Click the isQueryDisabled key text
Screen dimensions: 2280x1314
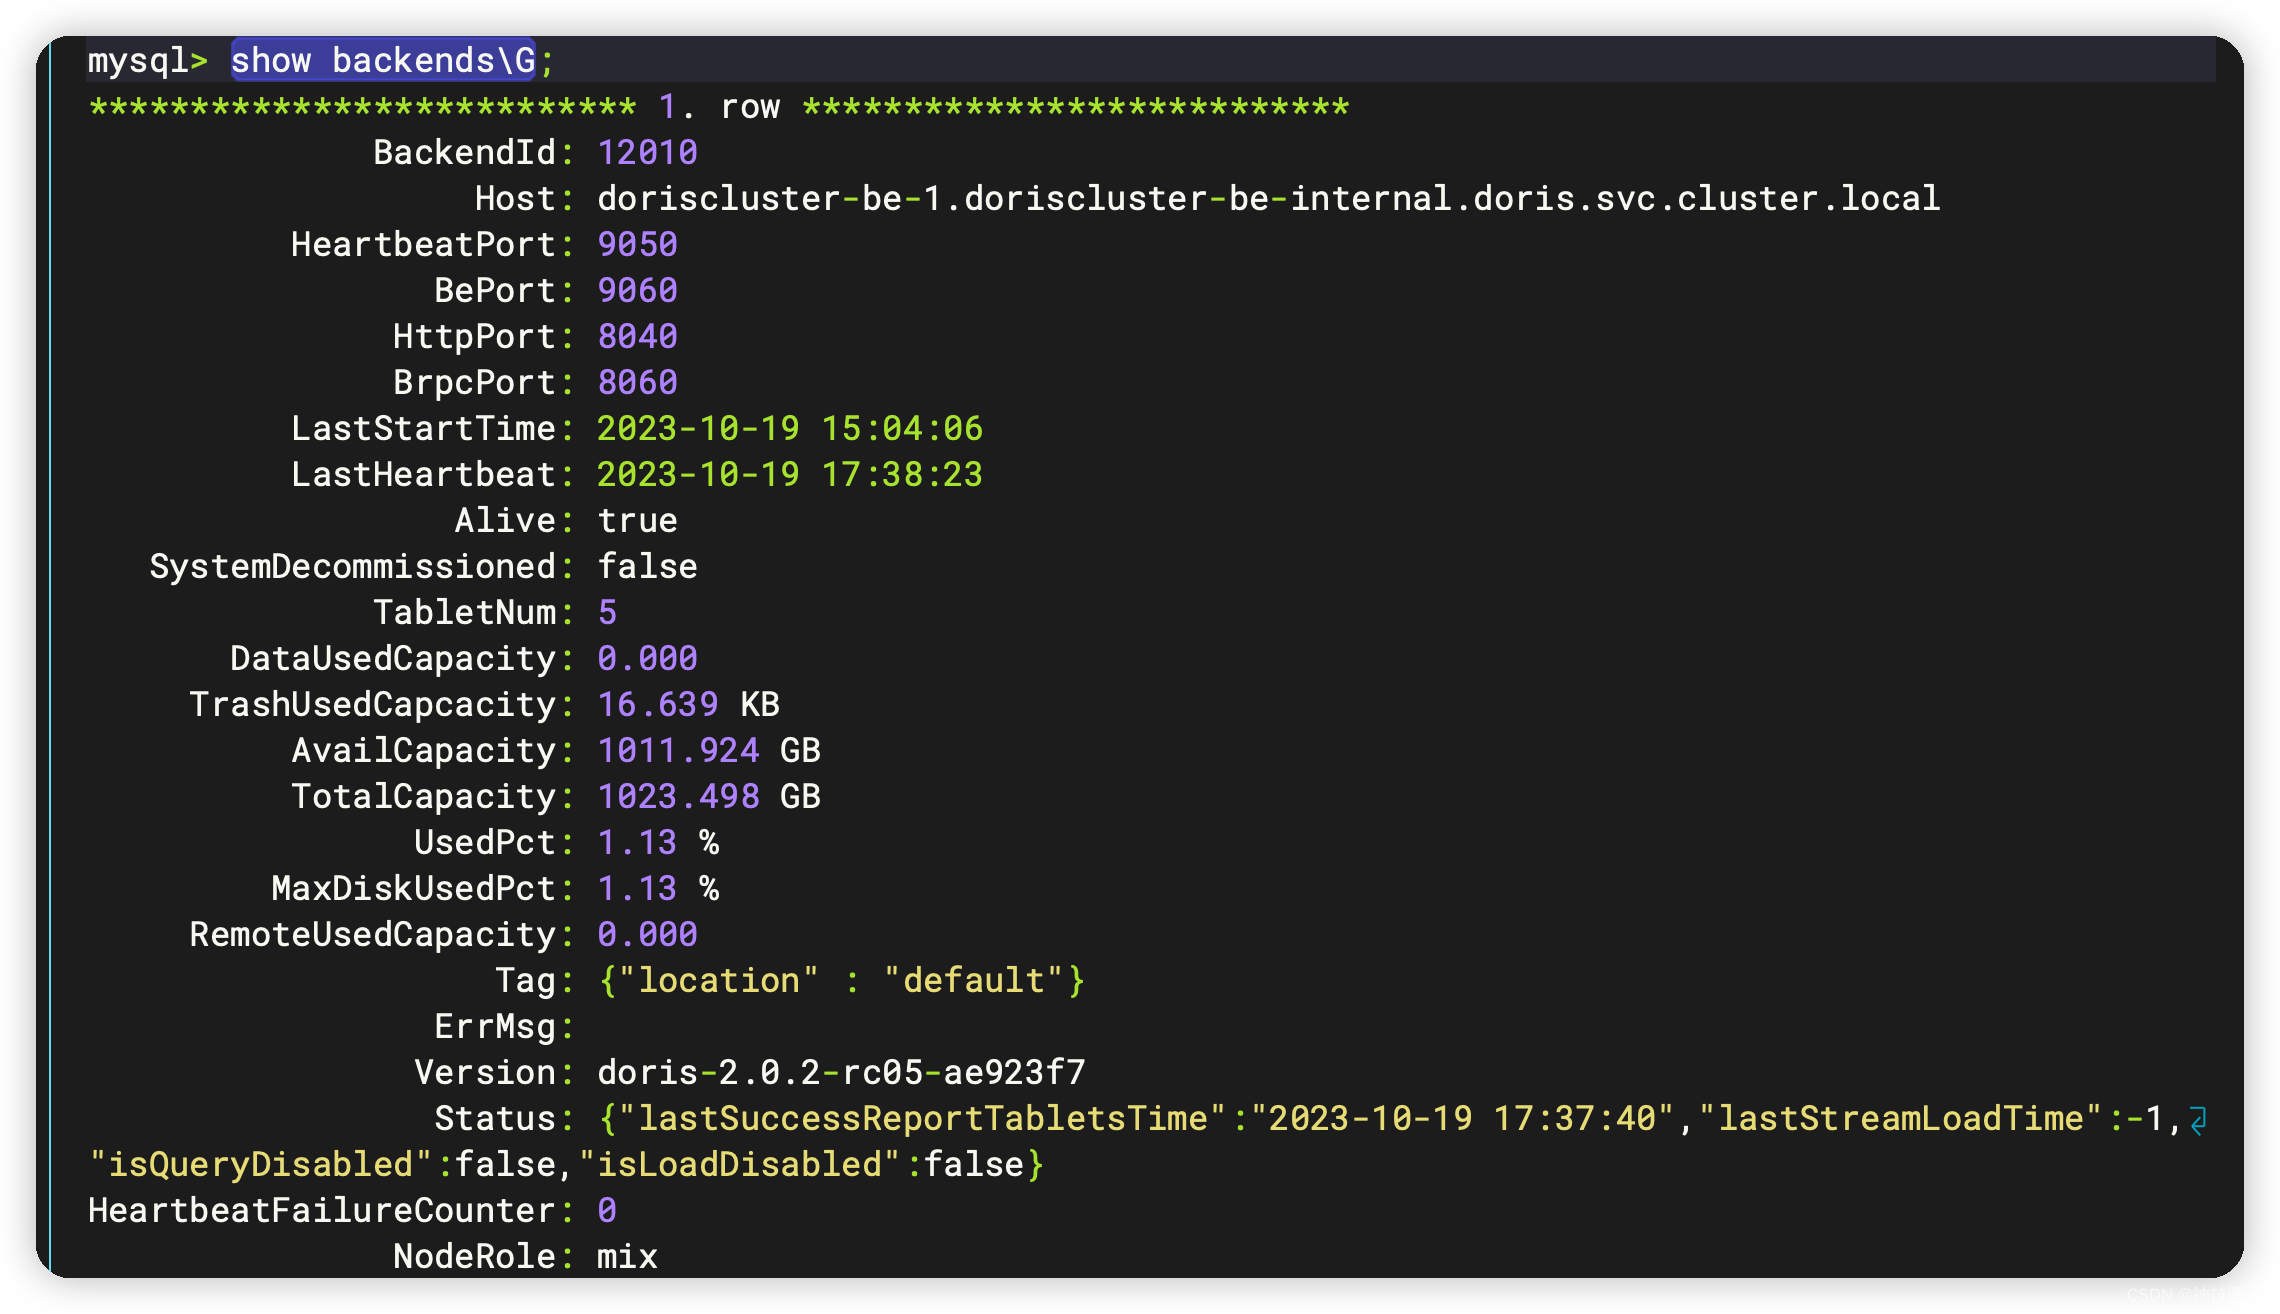pyautogui.click(x=260, y=1165)
